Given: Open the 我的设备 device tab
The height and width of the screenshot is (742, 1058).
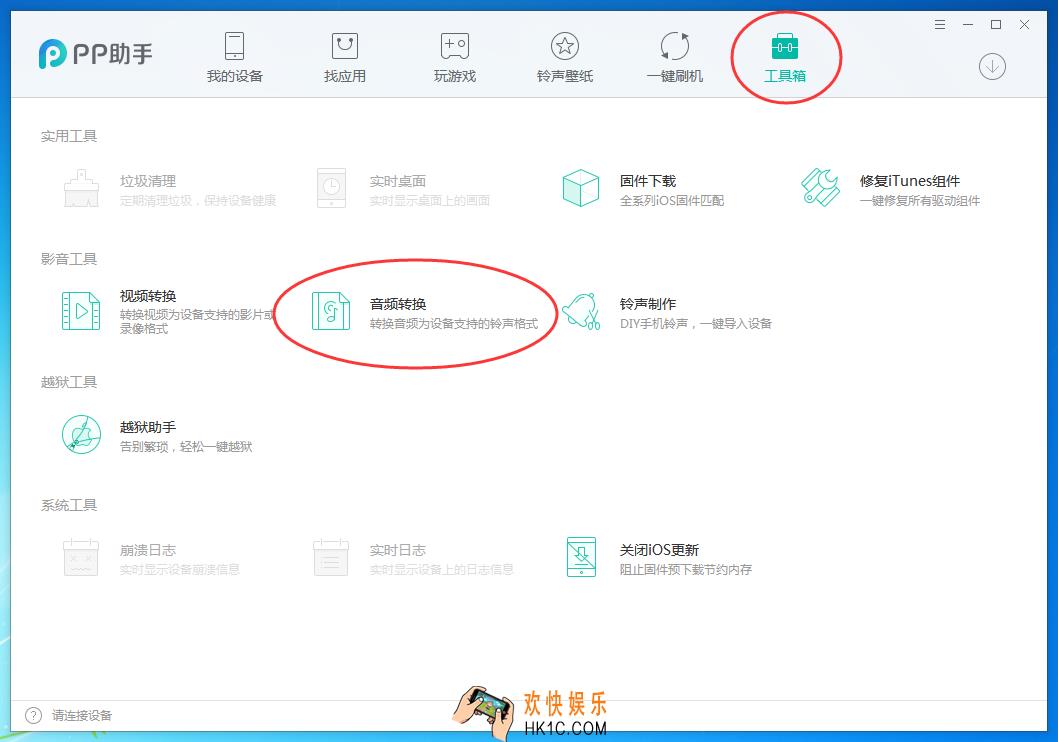Looking at the screenshot, I should tap(234, 57).
